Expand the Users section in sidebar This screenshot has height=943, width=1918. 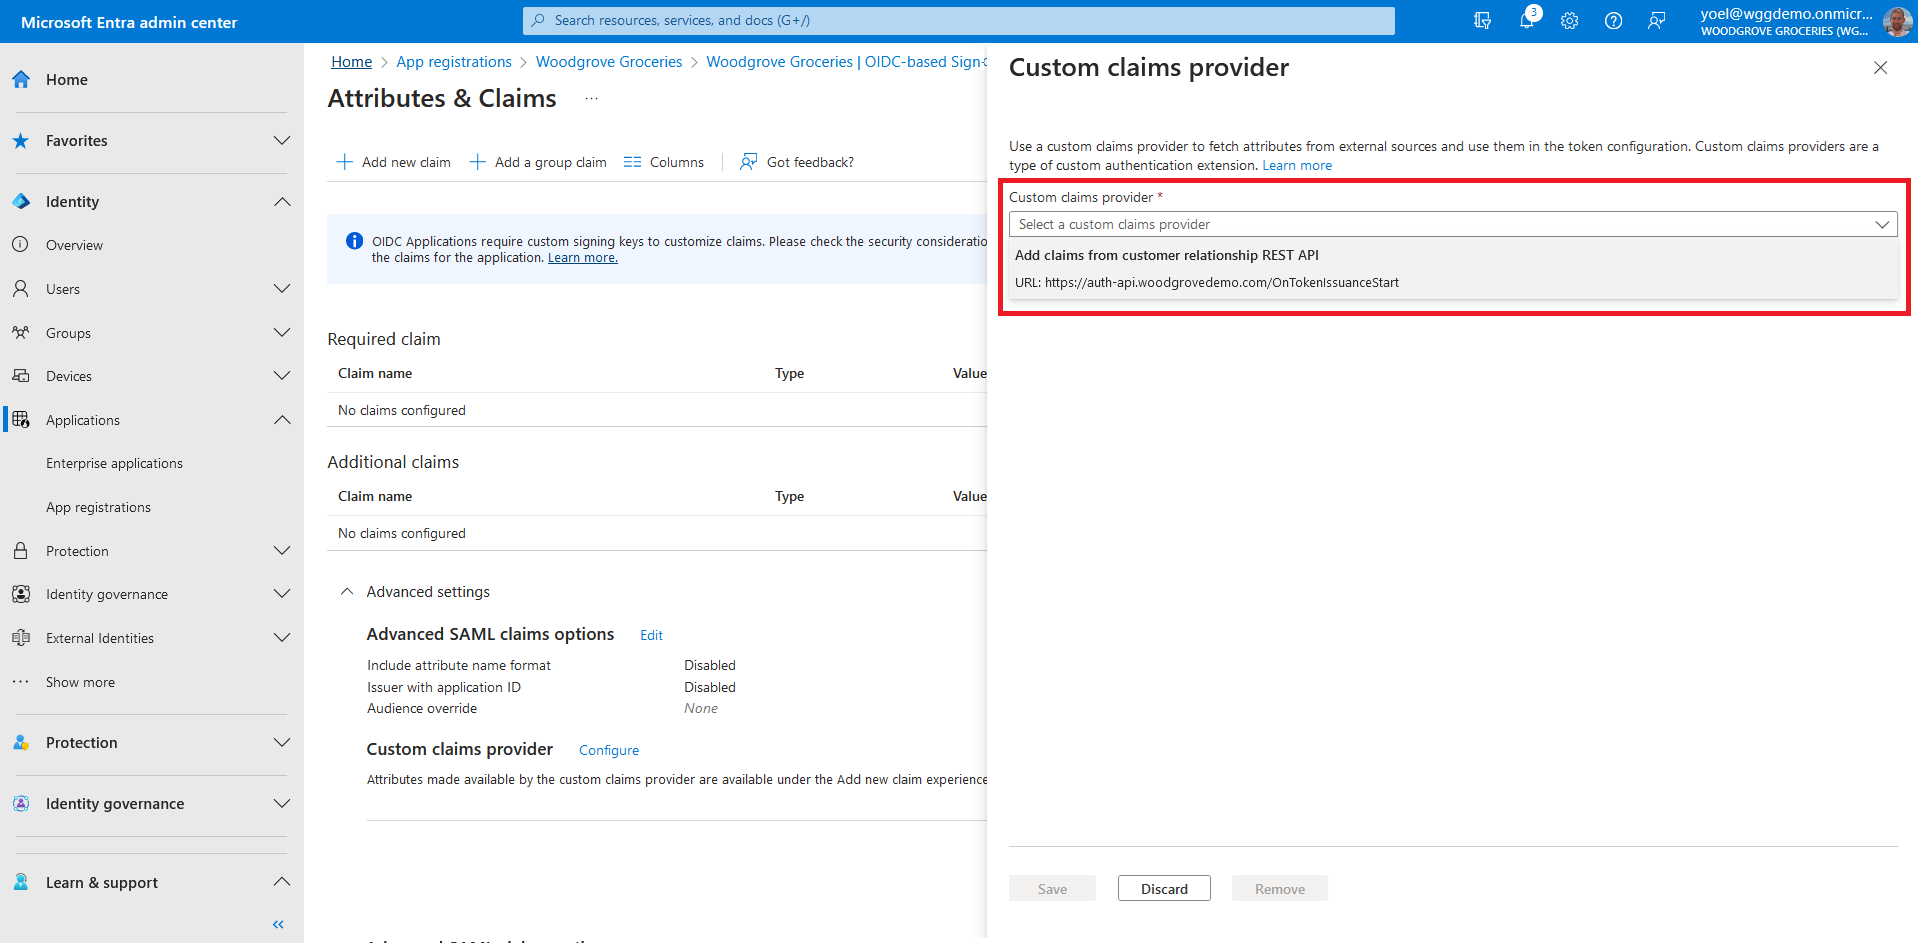pos(282,289)
